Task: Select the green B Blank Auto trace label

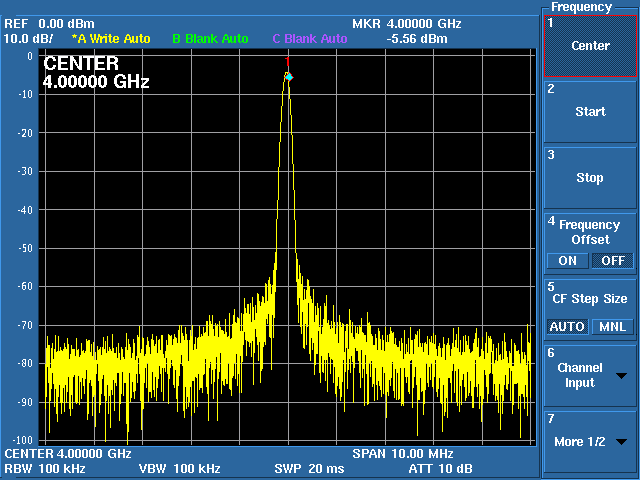Action: pyautogui.click(x=210, y=39)
